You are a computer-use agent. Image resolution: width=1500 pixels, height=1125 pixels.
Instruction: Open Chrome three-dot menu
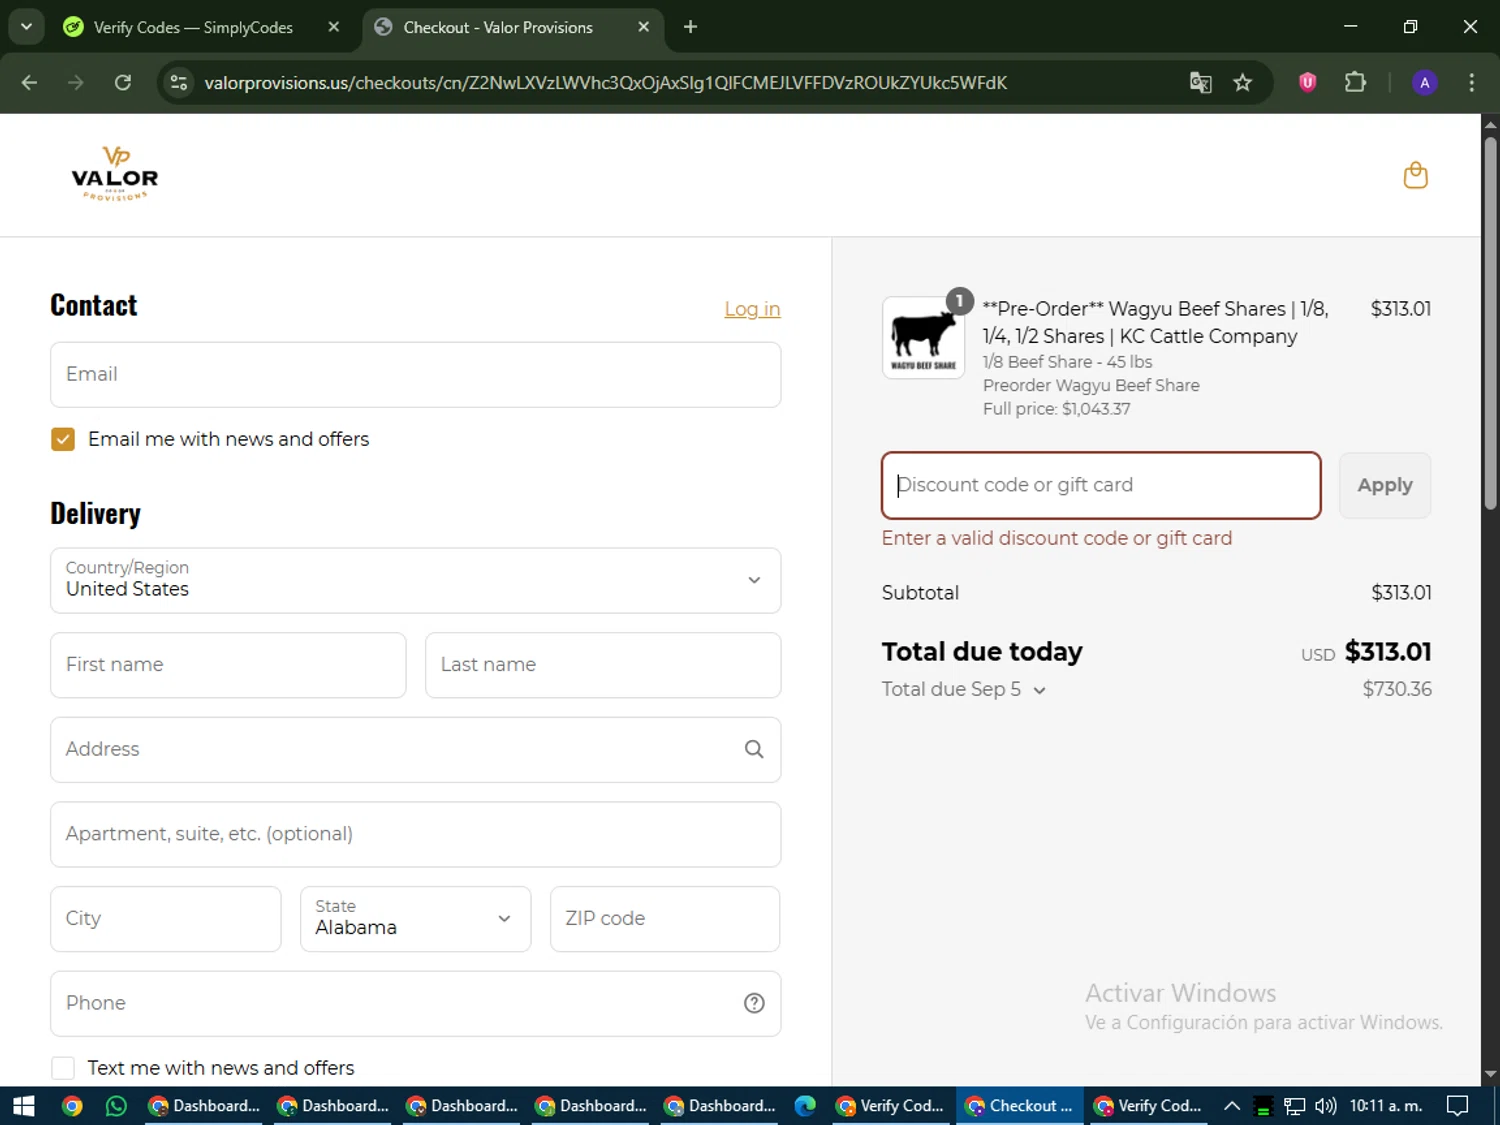point(1471,82)
